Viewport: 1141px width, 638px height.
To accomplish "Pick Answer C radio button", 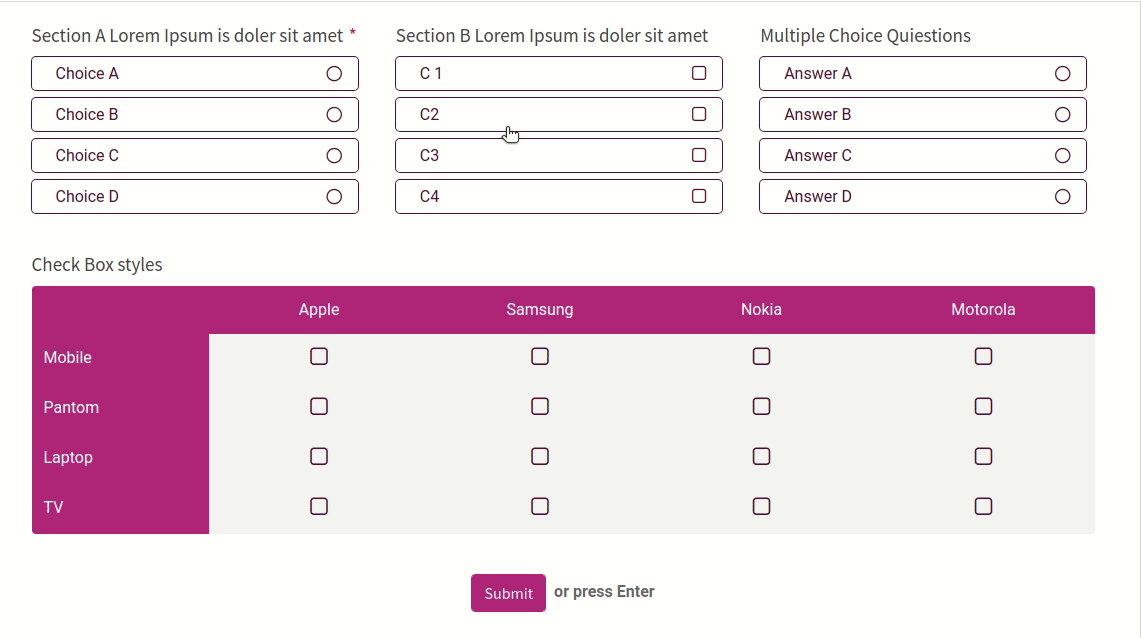I will pyautogui.click(x=1063, y=156).
